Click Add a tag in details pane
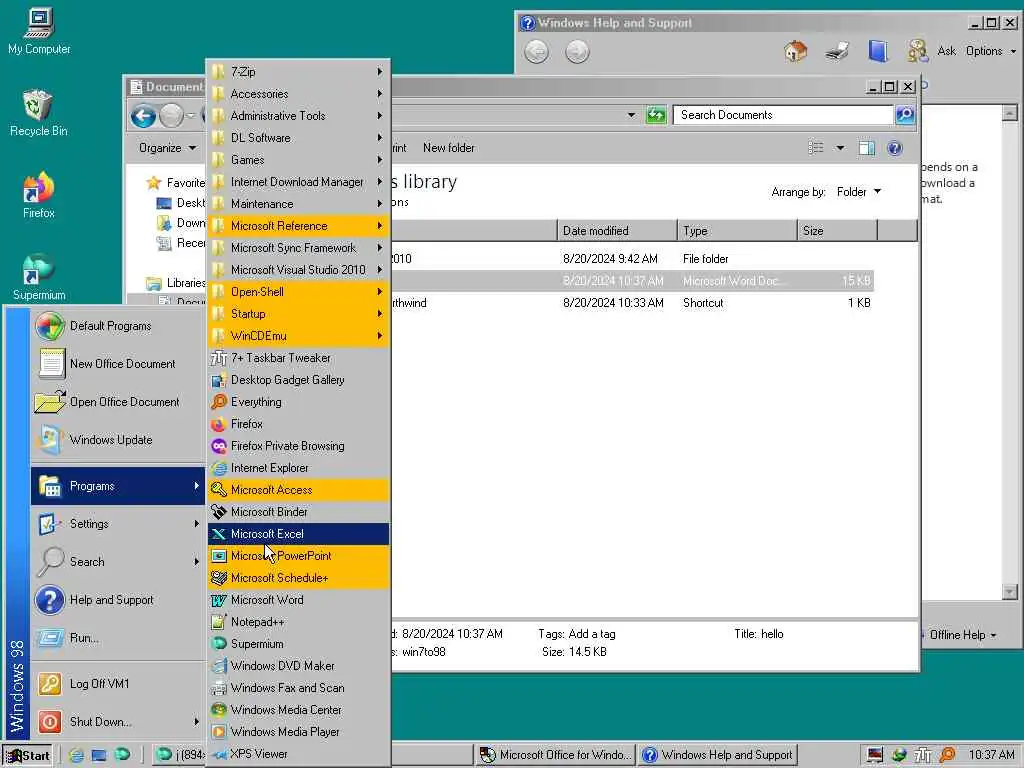 pyautogui.click(x=592, y=634)
